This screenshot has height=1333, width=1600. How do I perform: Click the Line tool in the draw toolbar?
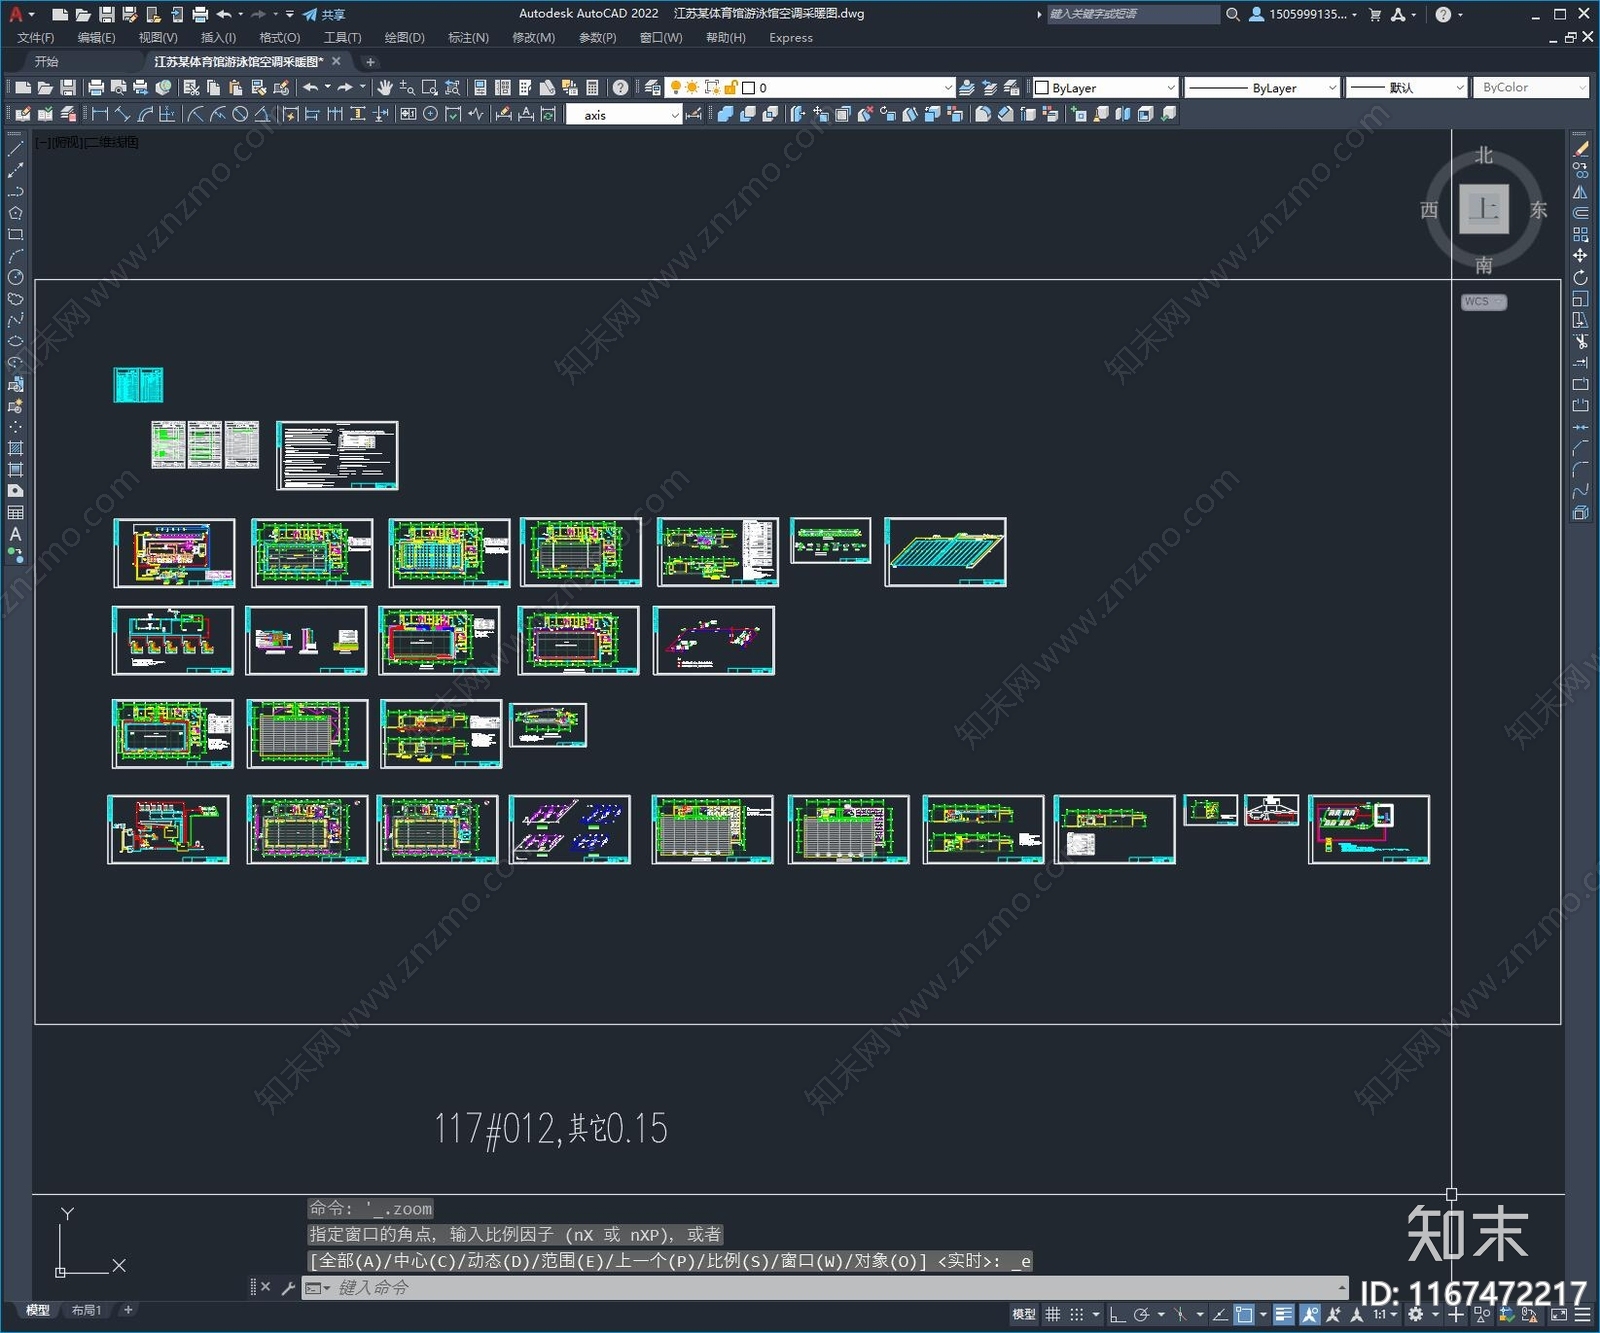15,149
